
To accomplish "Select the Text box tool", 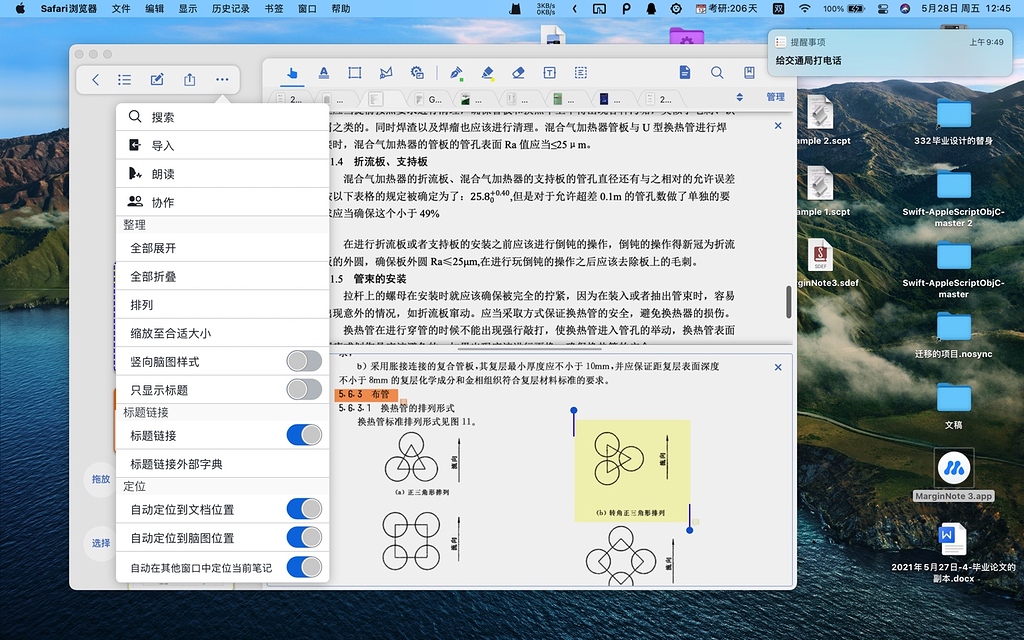I will click(x=549, y=72).
